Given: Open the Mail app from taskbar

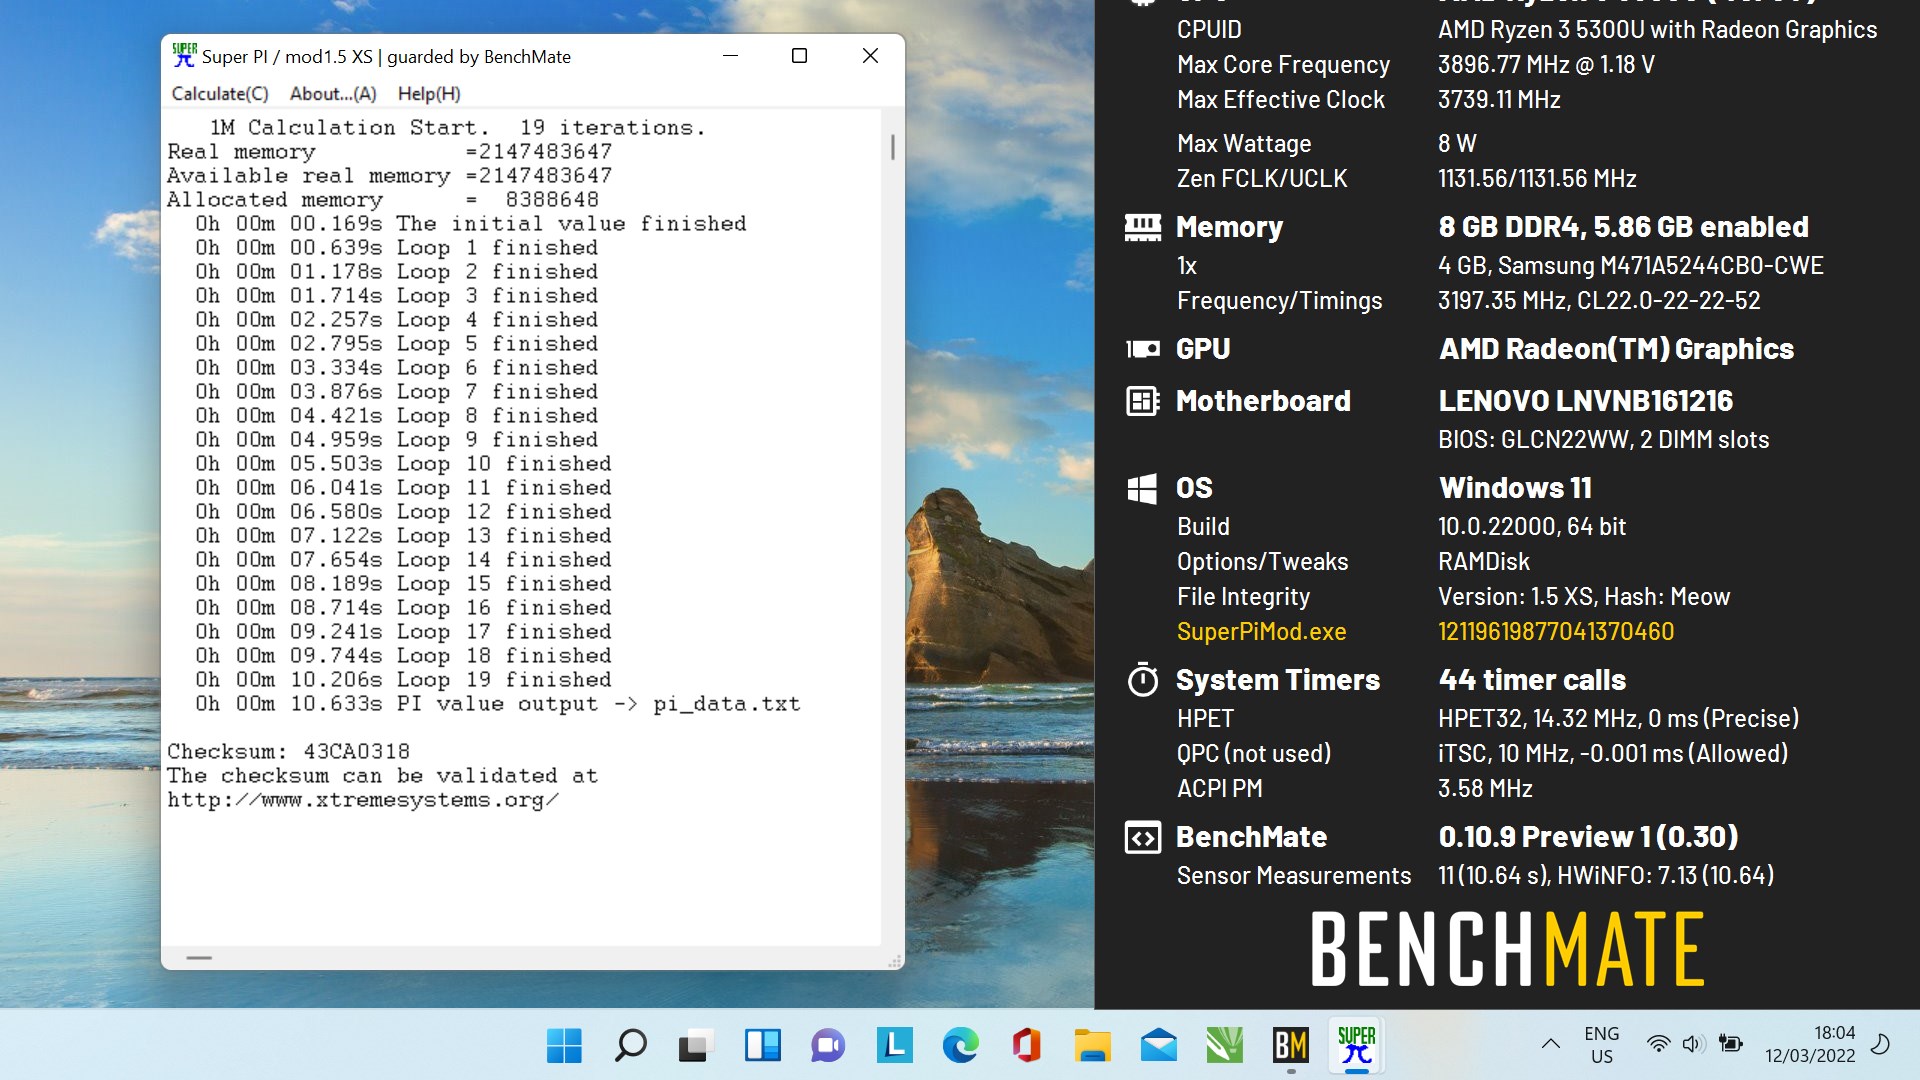Looking at the screenshot, I should 1158,1046.
